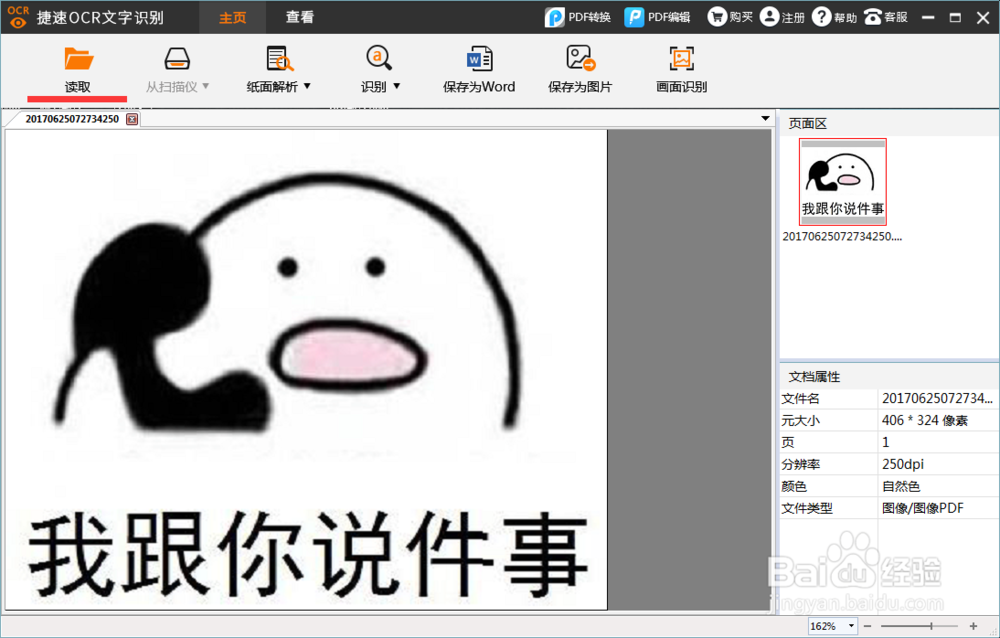Select the 20170625072734250 document tab
The image size is (1000, 638).
[x=72, y=119]
